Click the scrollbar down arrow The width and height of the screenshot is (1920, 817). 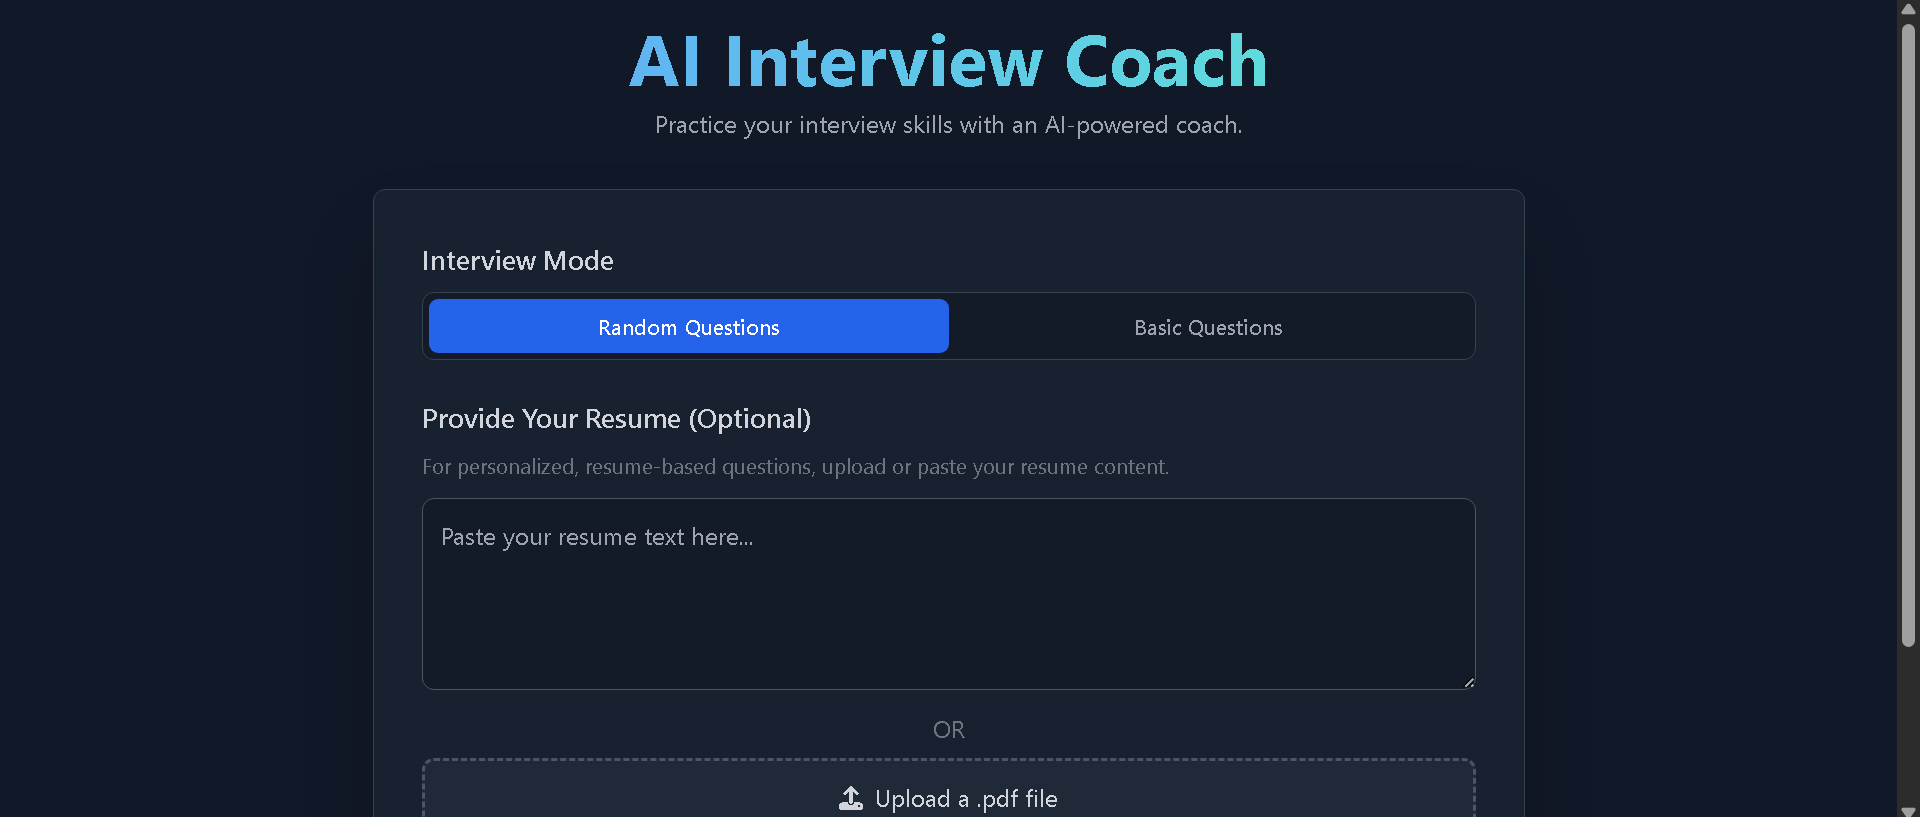pyautogui.click(x=1907, y=808)
